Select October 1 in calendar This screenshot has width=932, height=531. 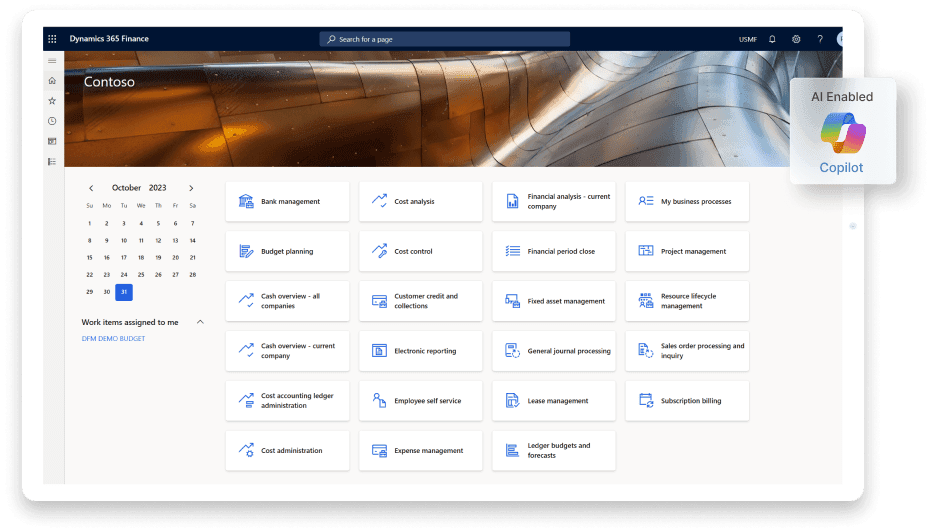tap(90, 224)
